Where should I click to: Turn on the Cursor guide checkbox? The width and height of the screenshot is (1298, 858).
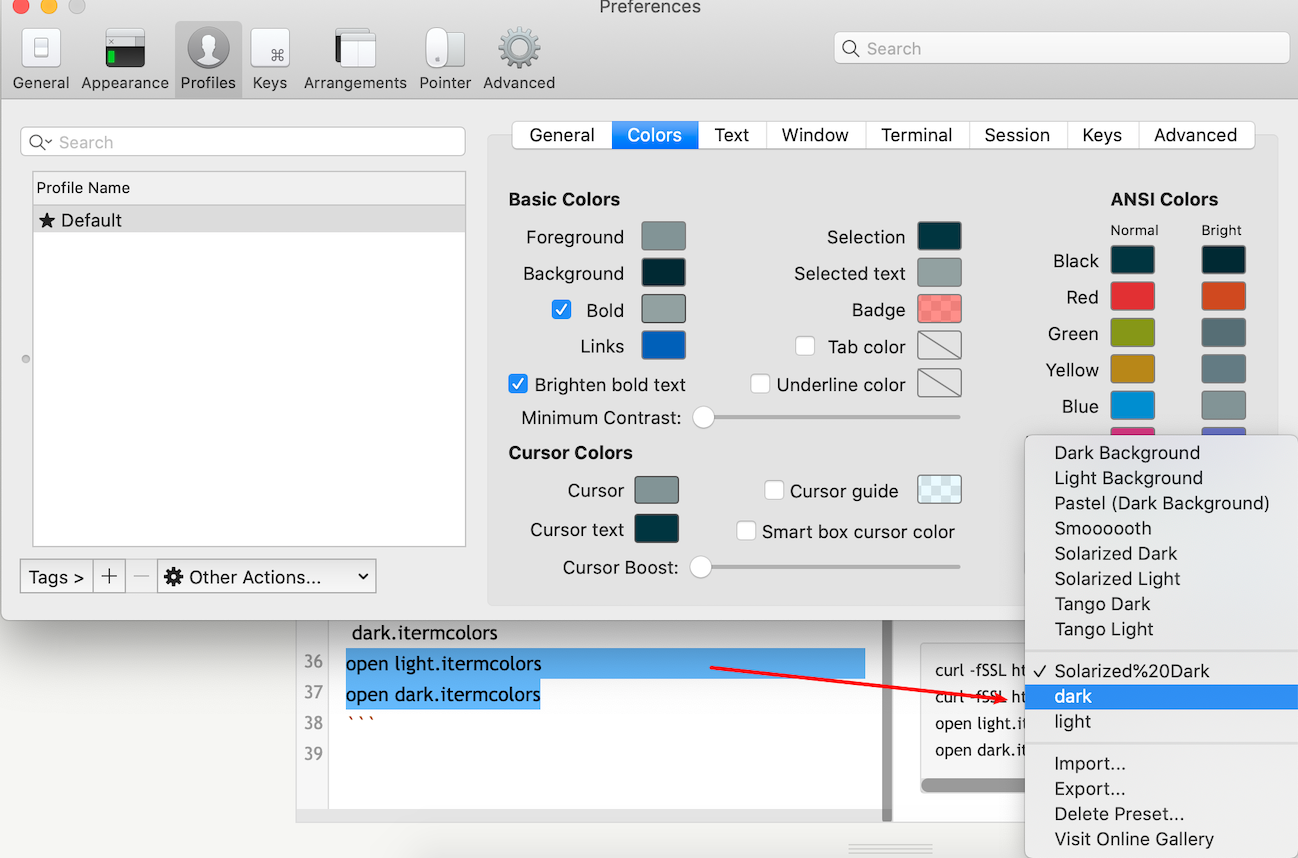pyautogui.click(x=773, y=490)
